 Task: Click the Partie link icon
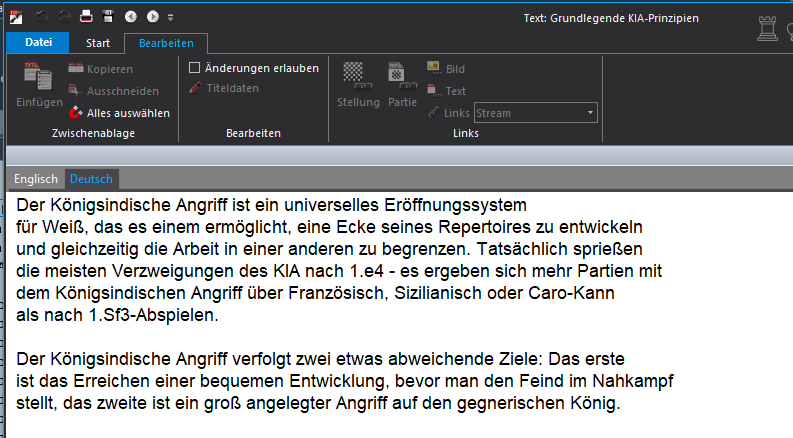[402, 83]
